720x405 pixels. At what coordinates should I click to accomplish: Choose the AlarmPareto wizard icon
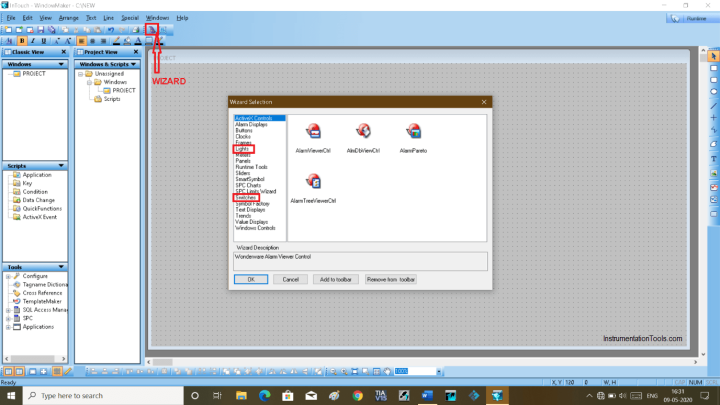412,132
